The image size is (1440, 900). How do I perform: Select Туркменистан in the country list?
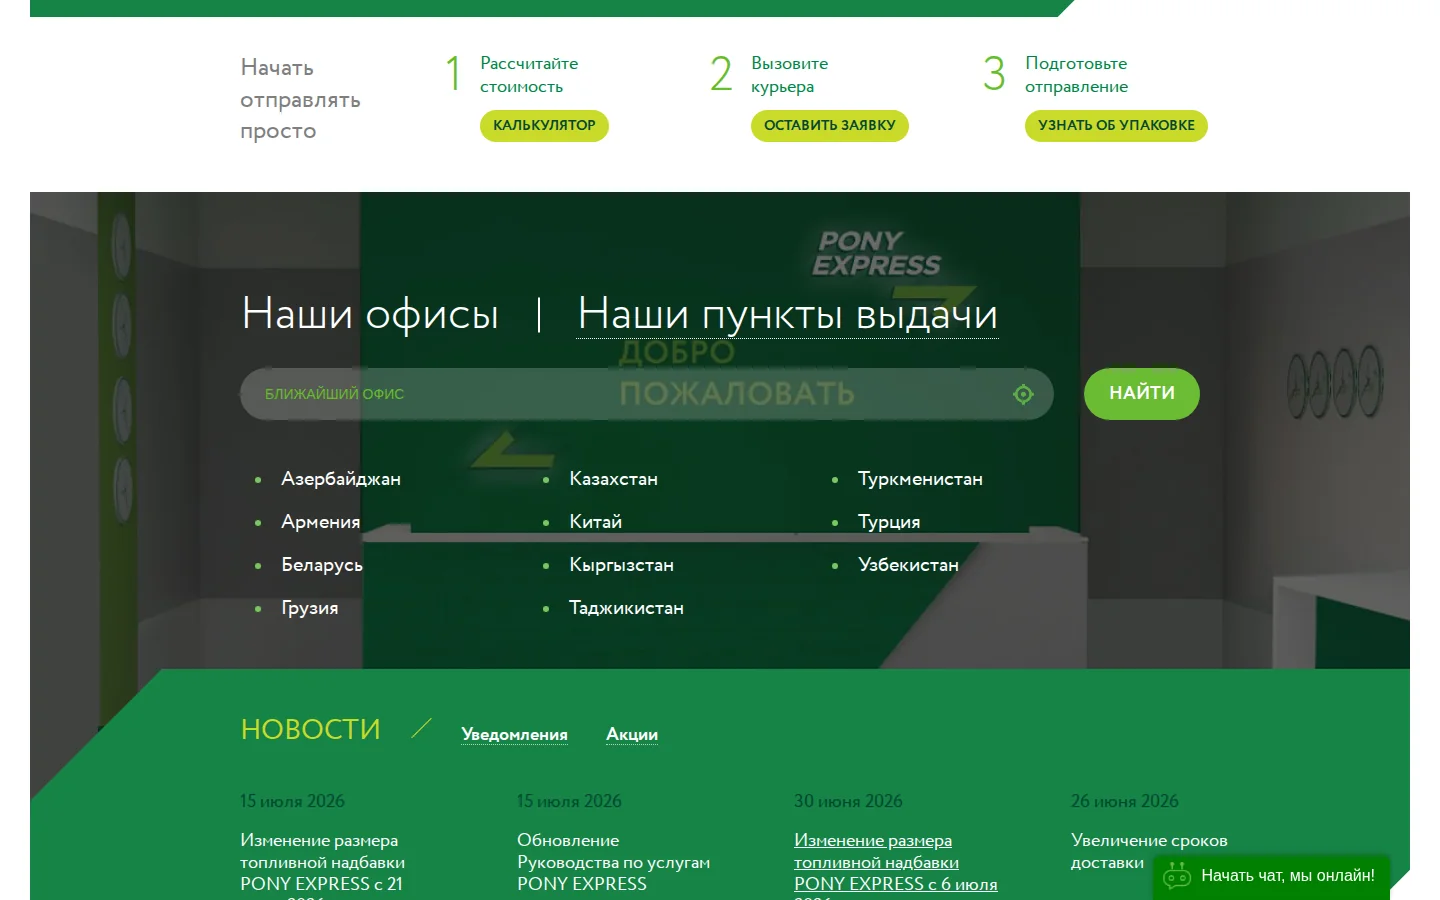click(x=920, y=479)
